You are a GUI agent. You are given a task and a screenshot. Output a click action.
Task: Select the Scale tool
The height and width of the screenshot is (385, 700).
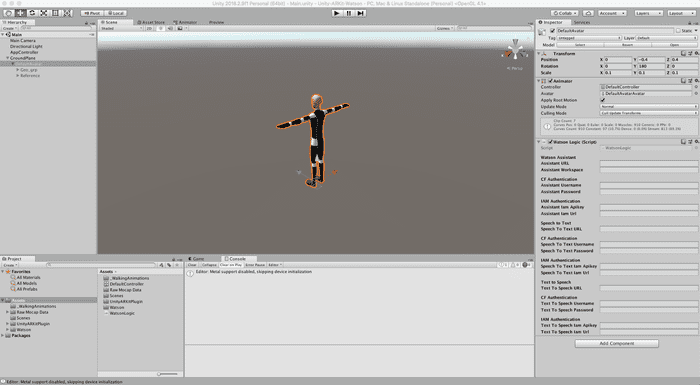pyautogui.click(x=44, y=13)
